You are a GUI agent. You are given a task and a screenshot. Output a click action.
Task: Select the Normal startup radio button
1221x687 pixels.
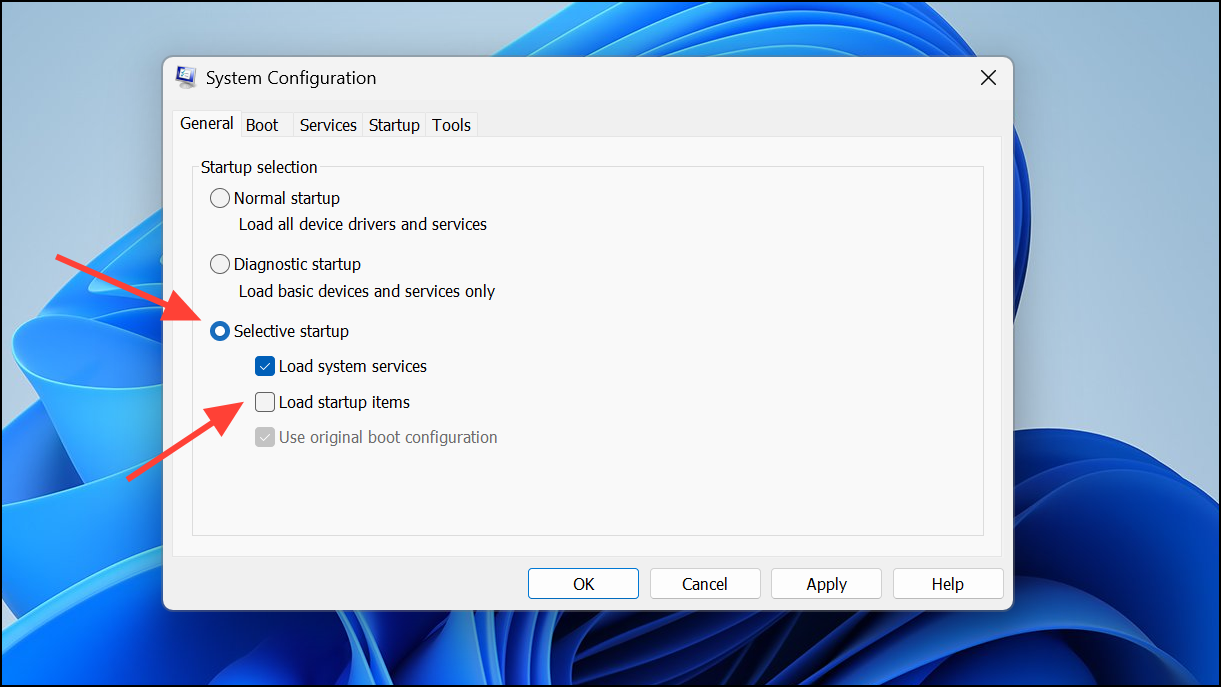pyautogui.click(x=220, y=198)
